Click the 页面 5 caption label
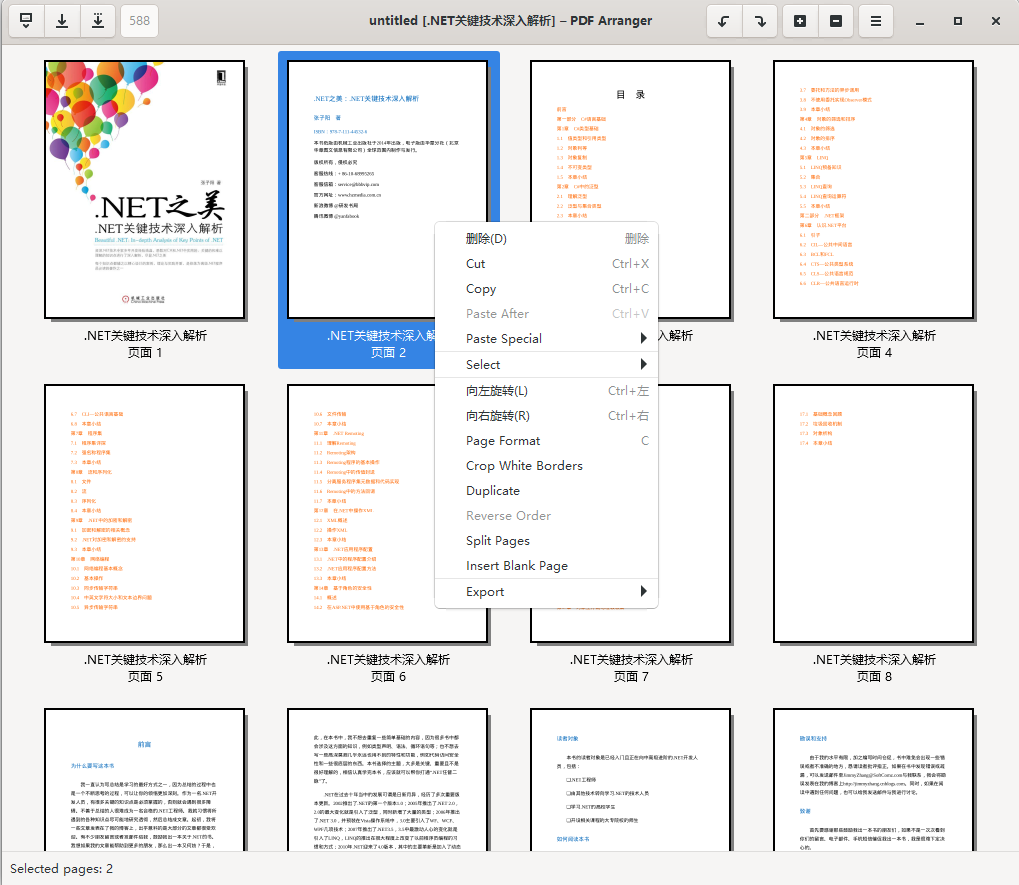The width and height of the screenshot is (1019, 885). (145, 676)
